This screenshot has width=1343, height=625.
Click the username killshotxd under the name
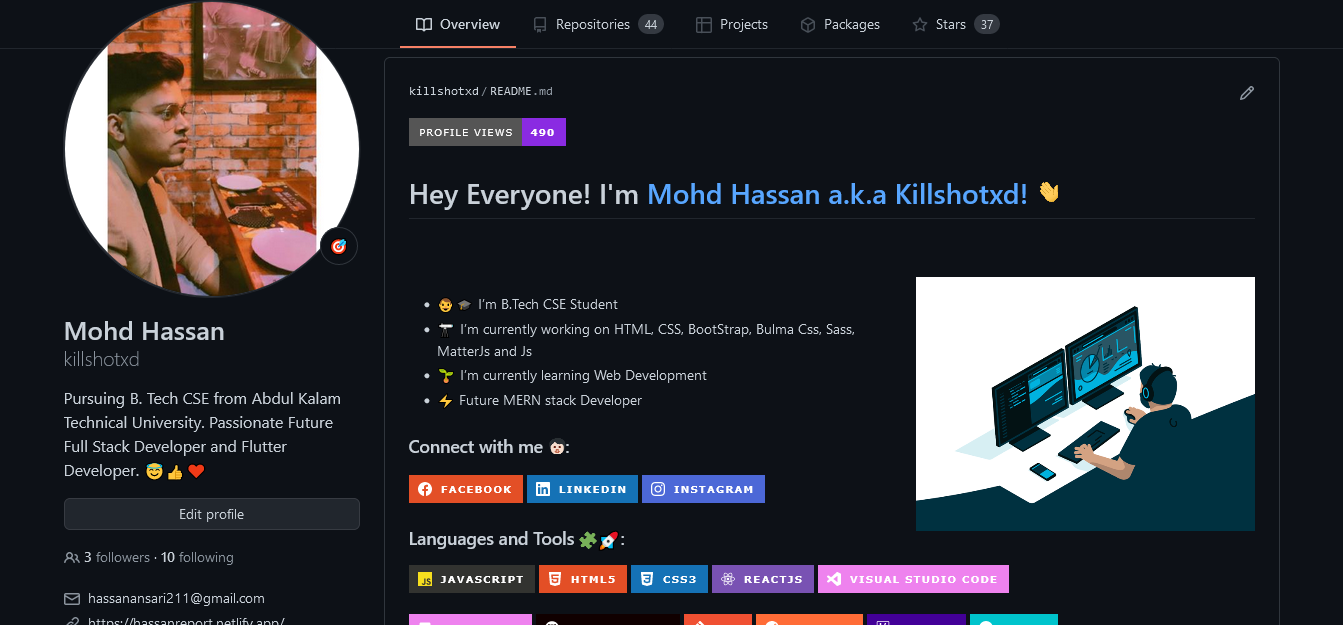(x=101, y=360)
